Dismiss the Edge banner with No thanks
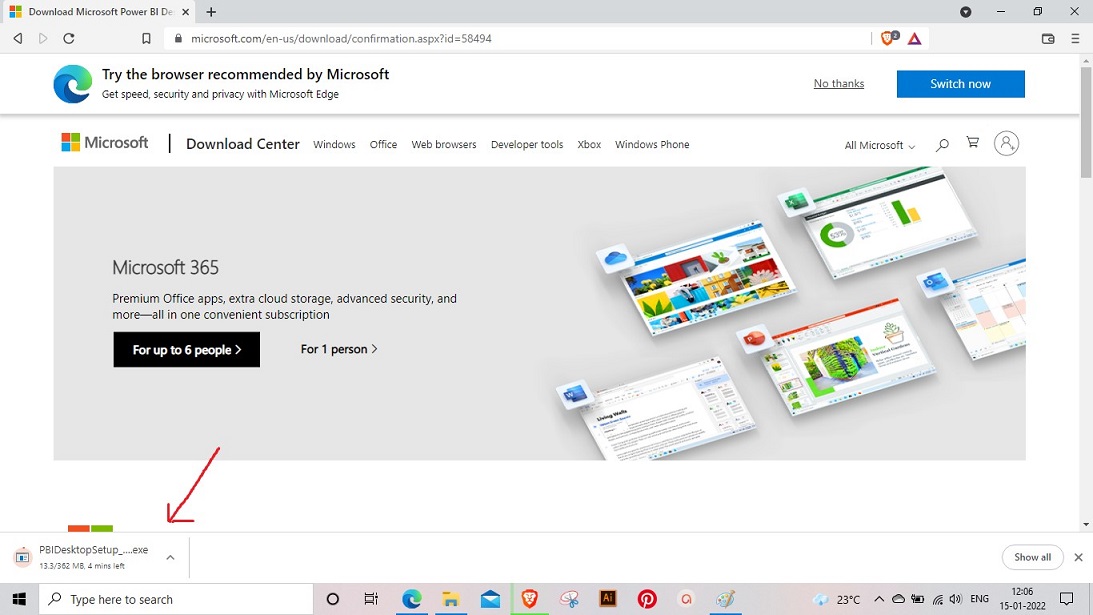The height and width of the screenshot is (615, 1093). [839, 84]
